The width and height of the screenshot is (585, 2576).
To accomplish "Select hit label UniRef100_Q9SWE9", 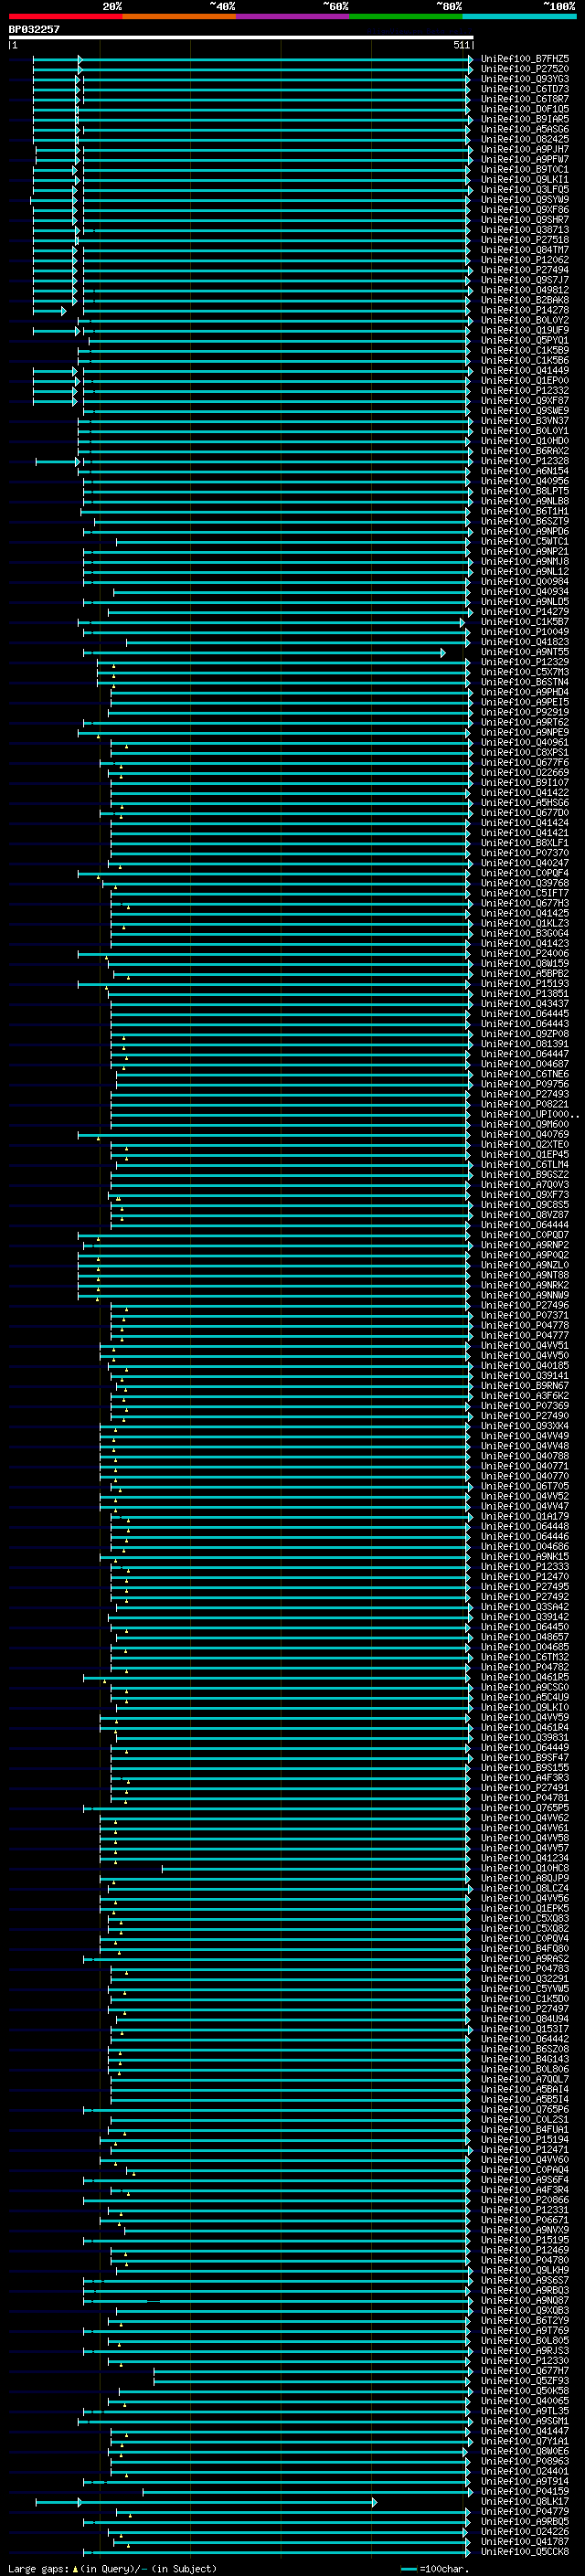I will coord(525,411).
